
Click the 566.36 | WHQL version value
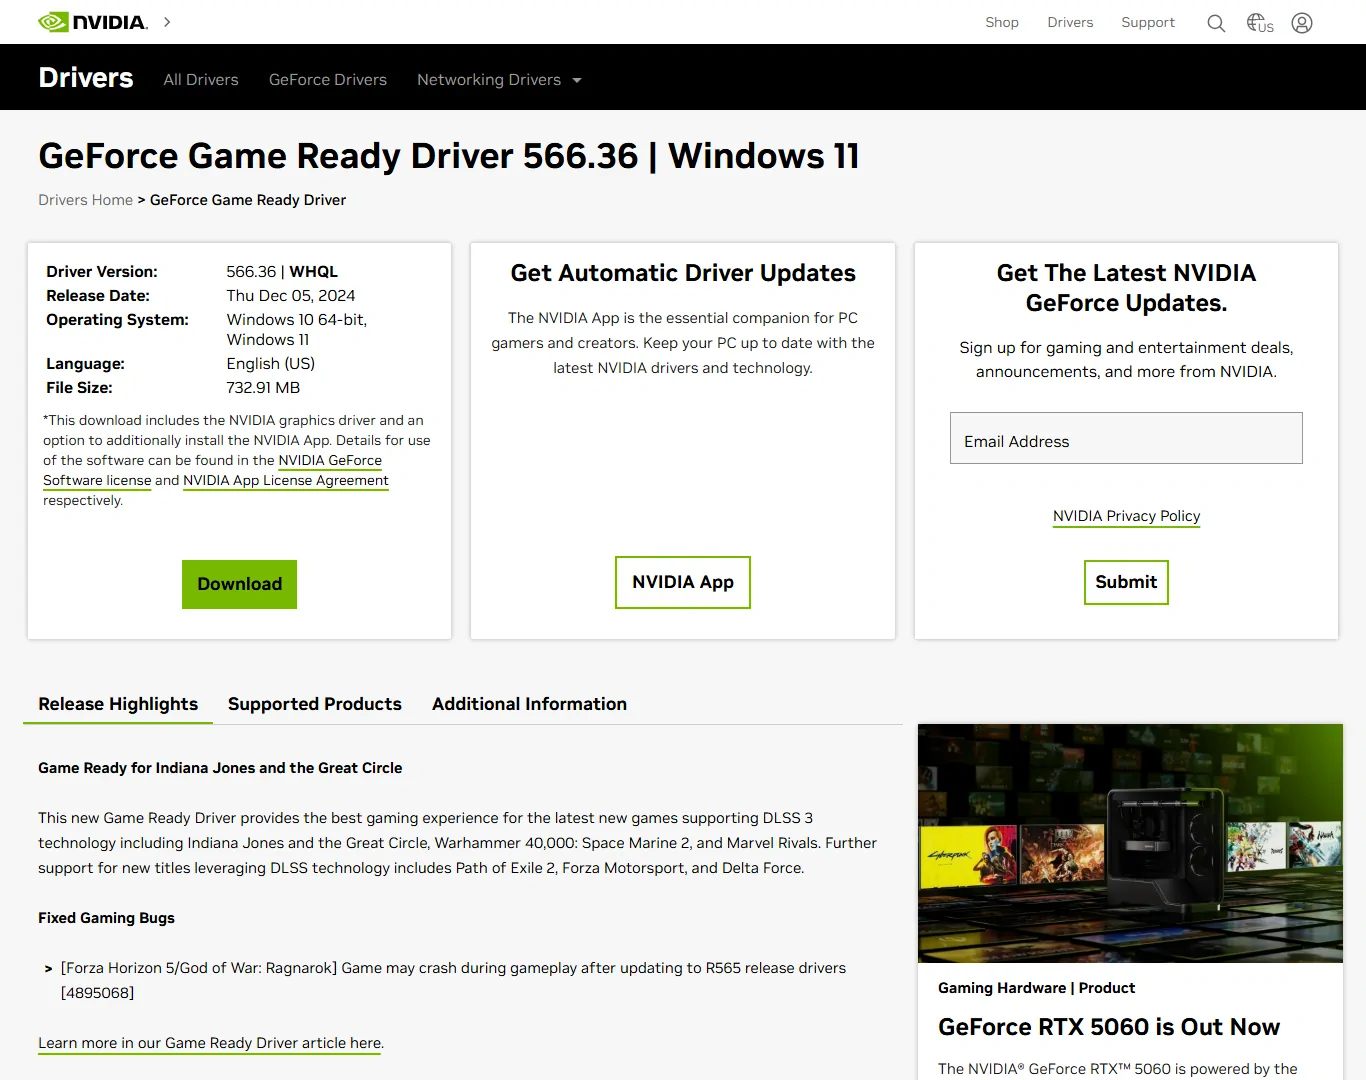(x=282, y=272)
